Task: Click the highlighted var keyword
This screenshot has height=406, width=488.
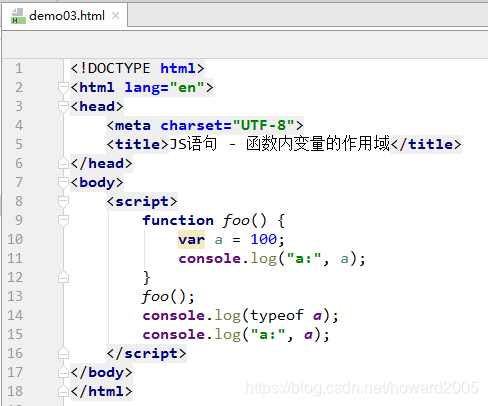Action: pyautogui.click(x=191, y=240)
